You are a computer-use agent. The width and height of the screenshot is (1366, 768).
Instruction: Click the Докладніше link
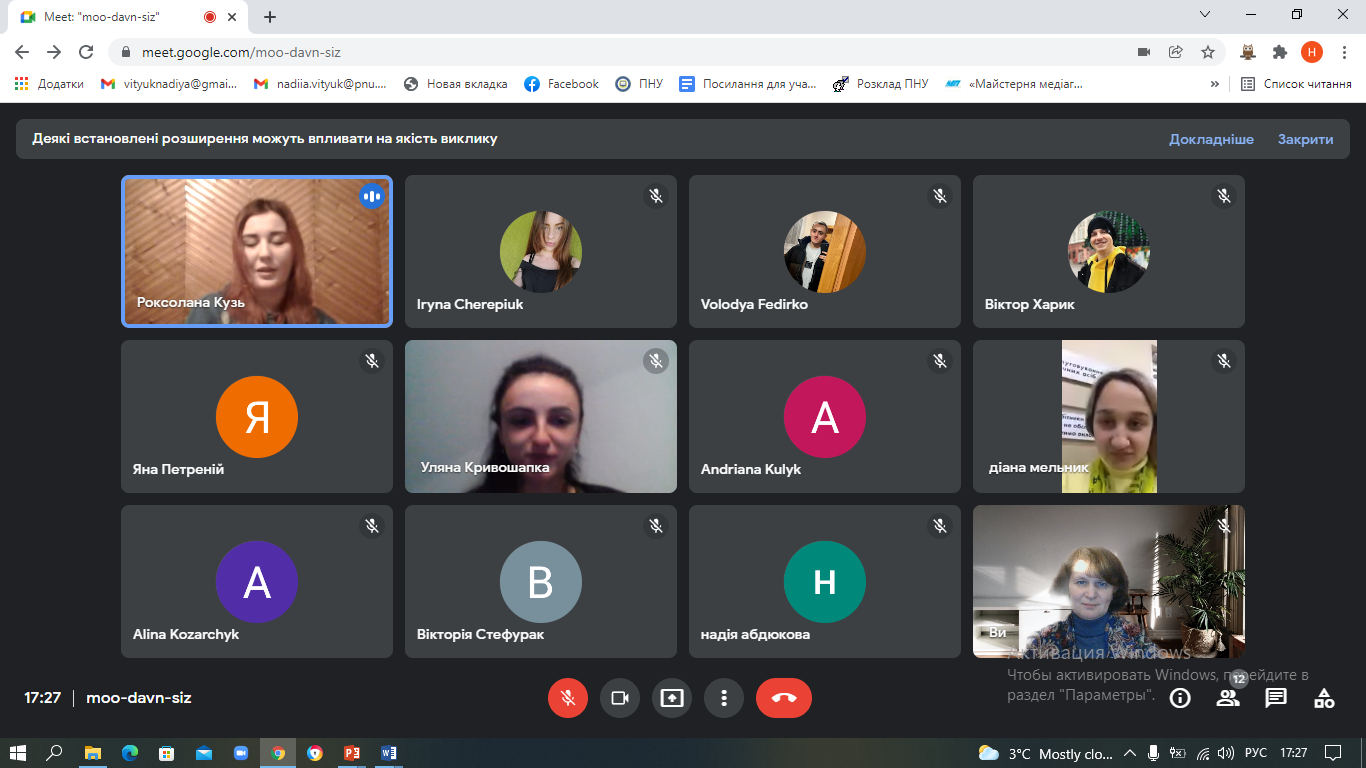click(1211, 139)
